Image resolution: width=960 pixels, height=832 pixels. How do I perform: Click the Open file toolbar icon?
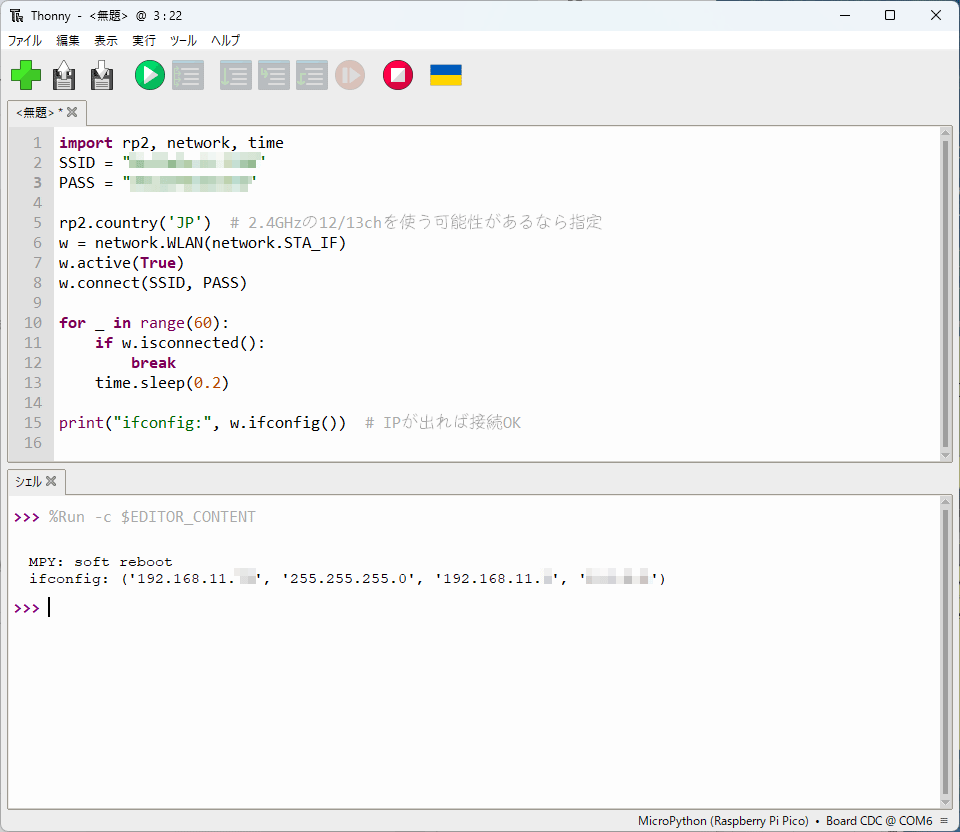(x=64, y=75)
